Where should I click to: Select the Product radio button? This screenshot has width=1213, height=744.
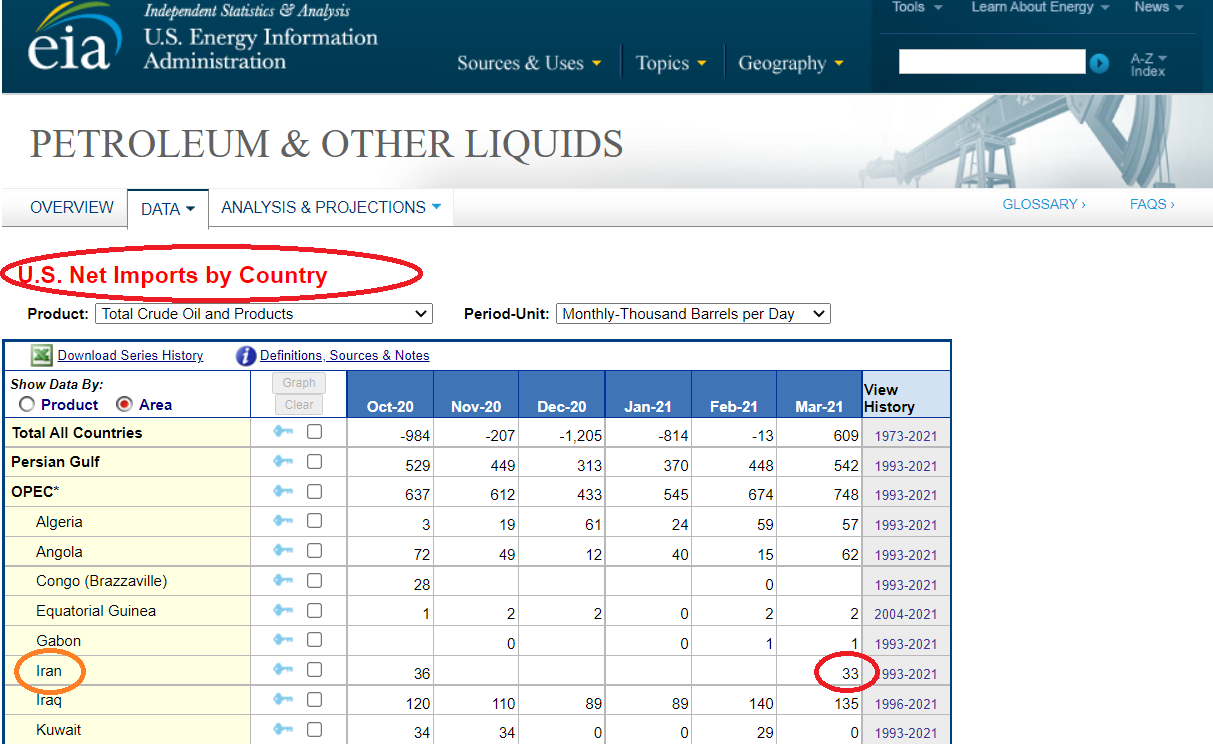[27, 405]
